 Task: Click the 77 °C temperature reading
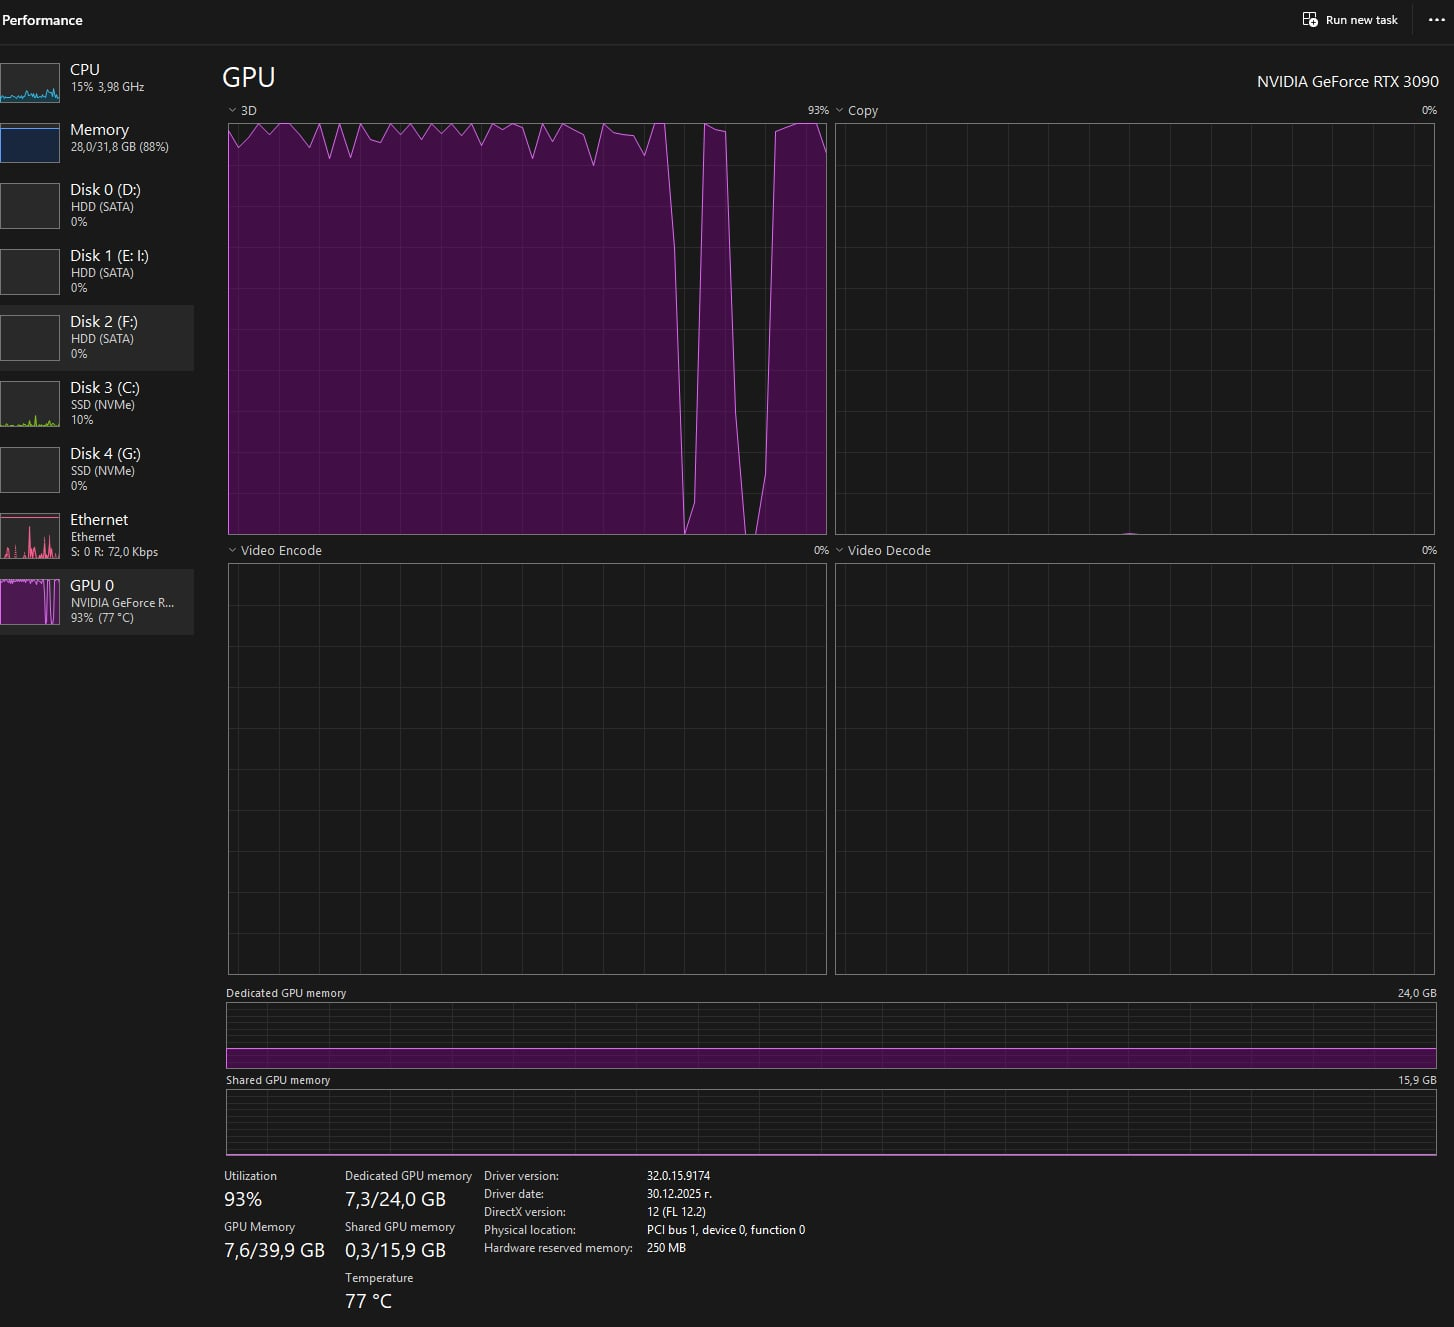[368, 1301]
